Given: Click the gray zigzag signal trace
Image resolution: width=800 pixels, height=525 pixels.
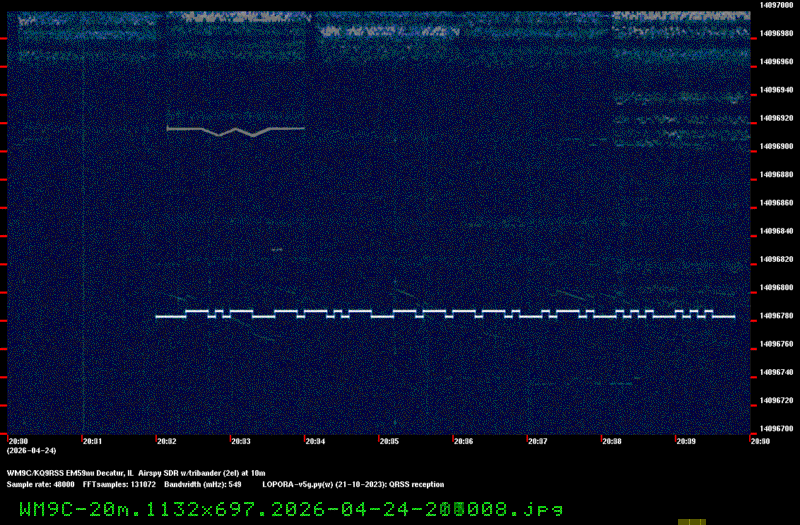Looking at the screenshot, I should click(236, 132).
